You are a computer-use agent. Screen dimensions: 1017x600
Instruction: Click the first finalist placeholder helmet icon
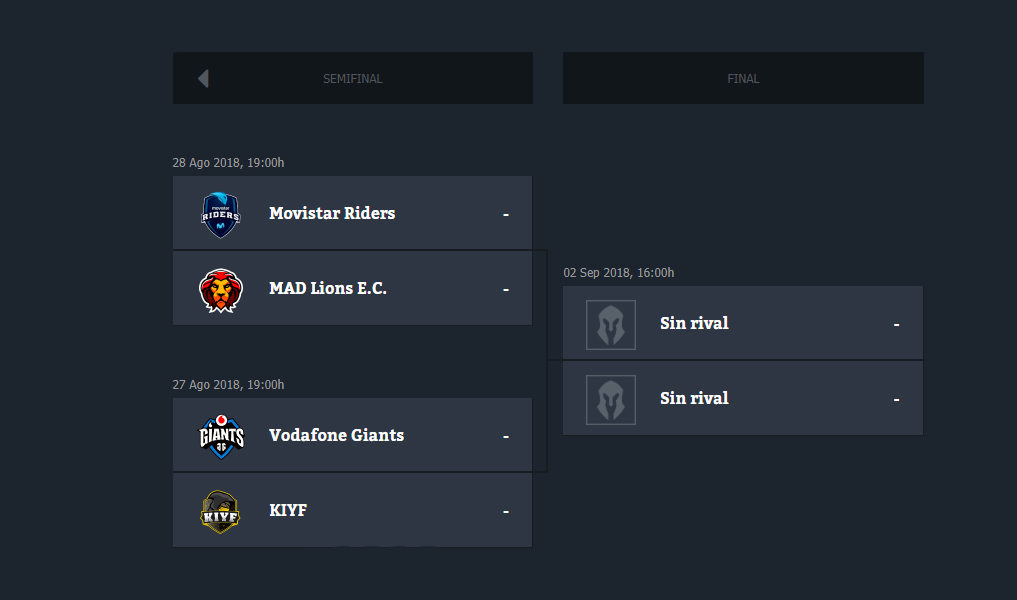pos(610,325)
